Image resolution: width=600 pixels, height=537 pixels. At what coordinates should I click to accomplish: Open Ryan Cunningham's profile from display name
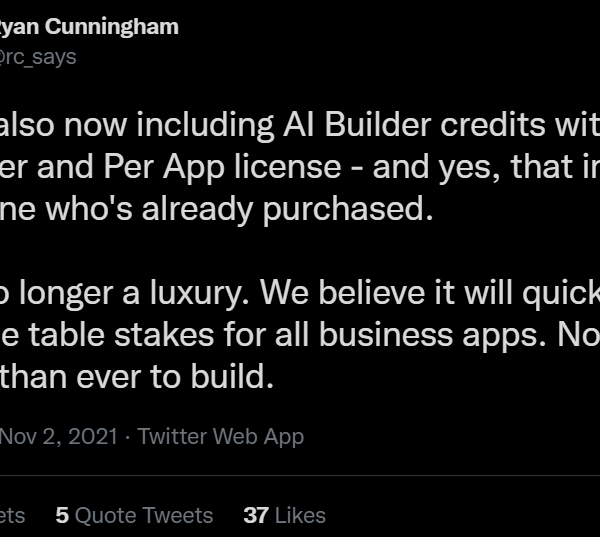(x=89, y=27)
